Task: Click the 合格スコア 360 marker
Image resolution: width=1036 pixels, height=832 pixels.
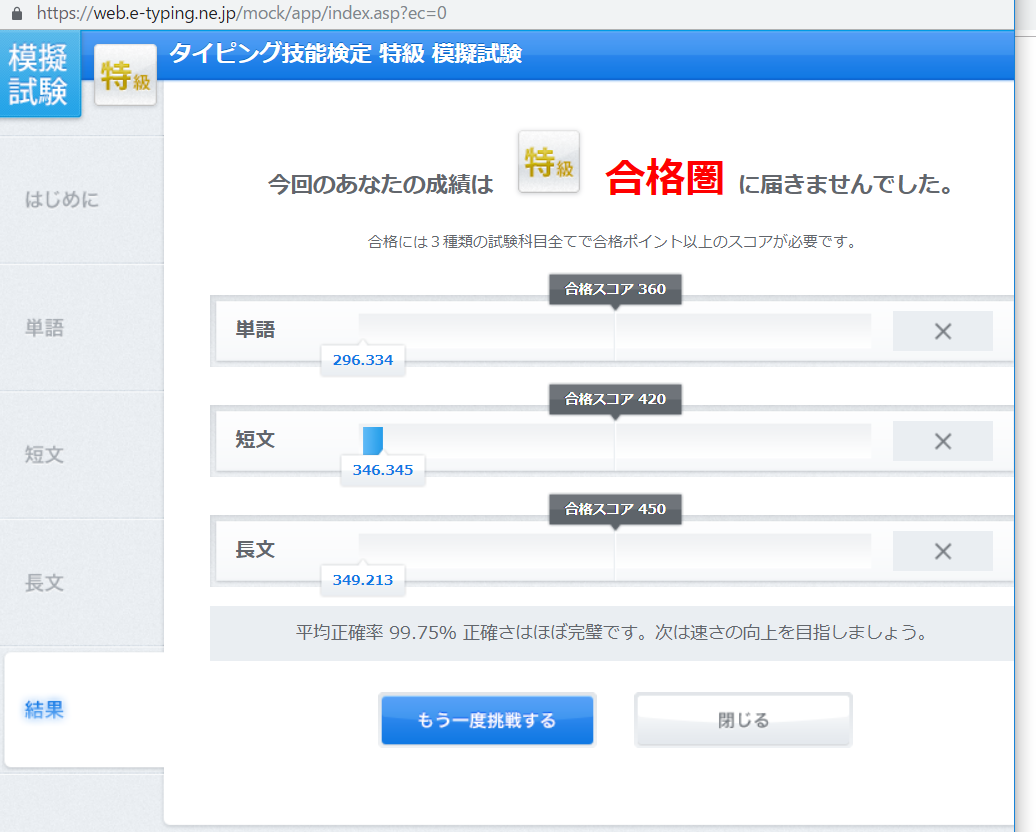Action: tap(615, 289)
